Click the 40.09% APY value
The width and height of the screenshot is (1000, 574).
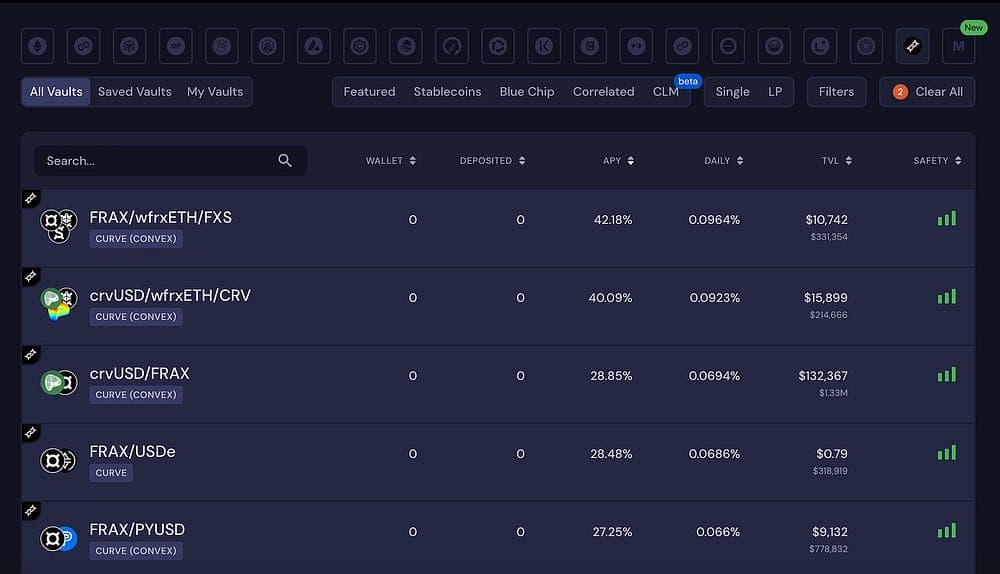tap(610, 298)
